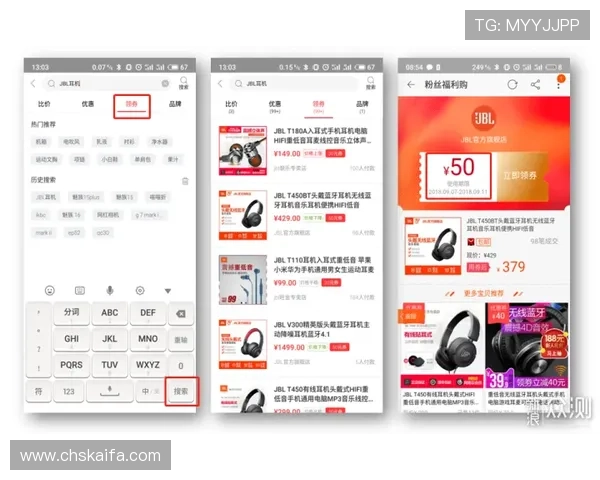Collapse keyboard with the down triangle icon
The width and height of the screenshot is (600, 480).
click(168, 290)
